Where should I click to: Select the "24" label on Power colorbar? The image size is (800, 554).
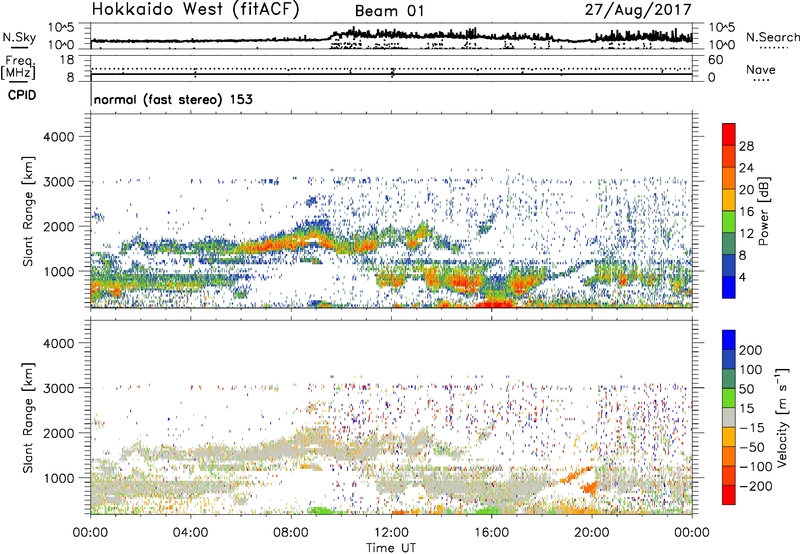tap(746, 168)
